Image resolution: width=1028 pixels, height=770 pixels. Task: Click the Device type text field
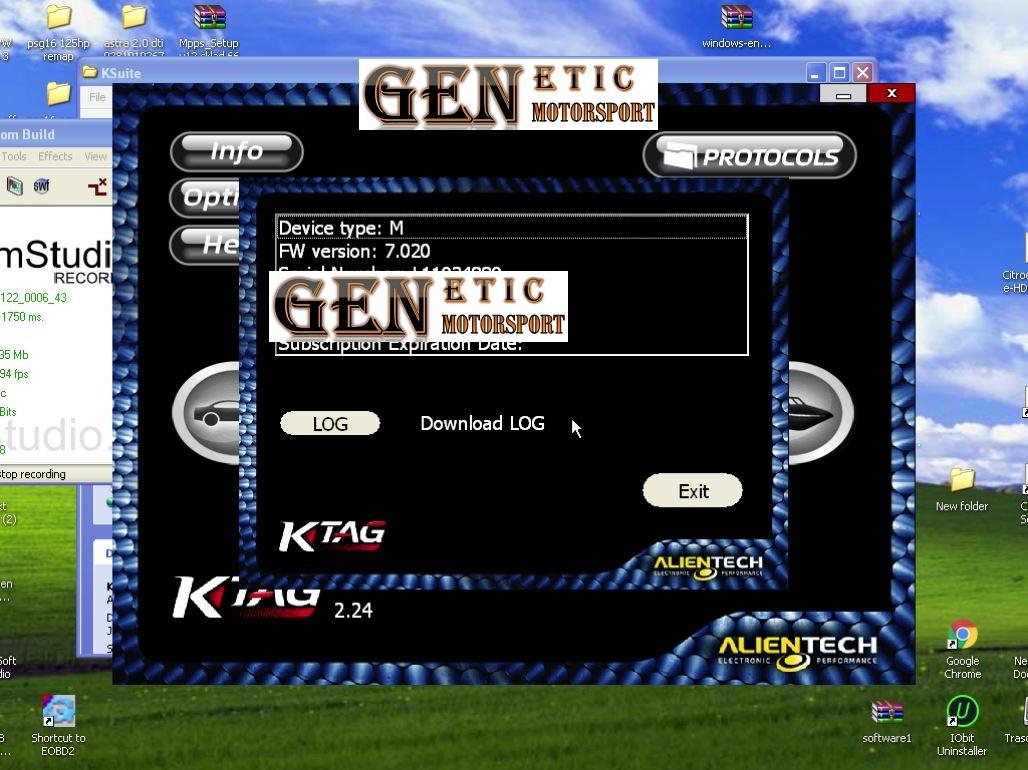tap(511, 228)
